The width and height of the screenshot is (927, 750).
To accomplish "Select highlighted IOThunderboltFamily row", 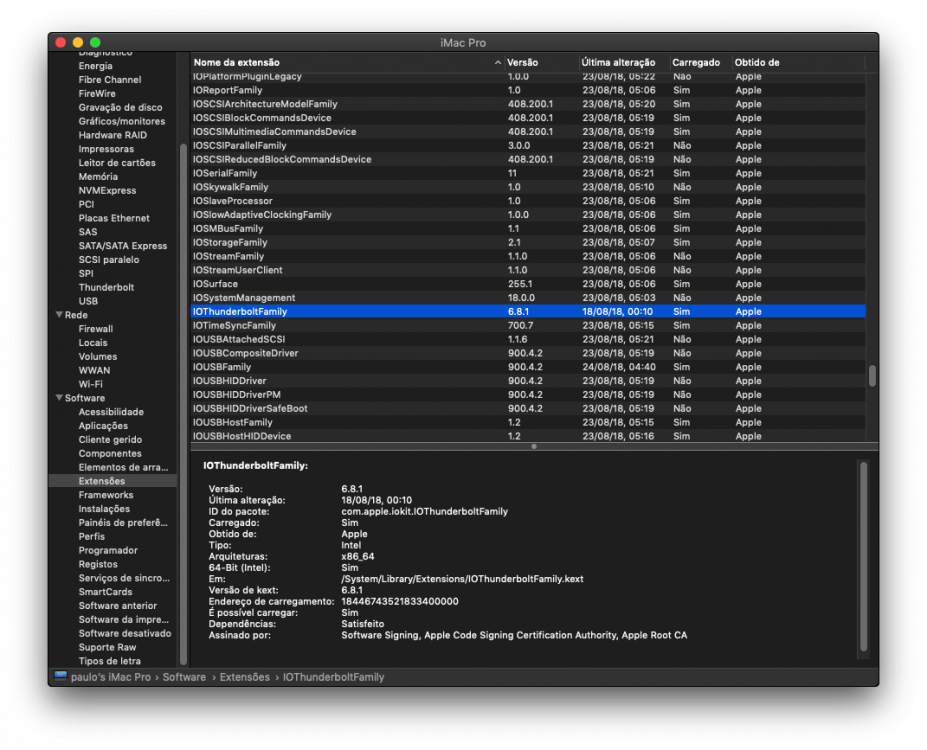I will point(528,311).
